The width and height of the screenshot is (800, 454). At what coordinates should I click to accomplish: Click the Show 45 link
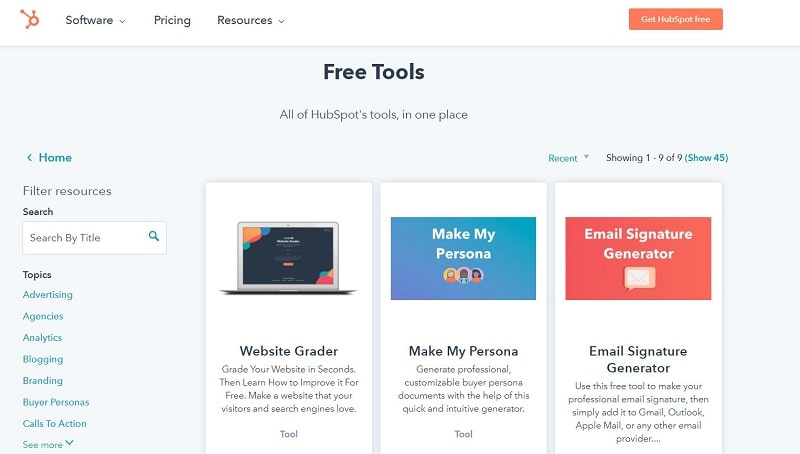706,158
